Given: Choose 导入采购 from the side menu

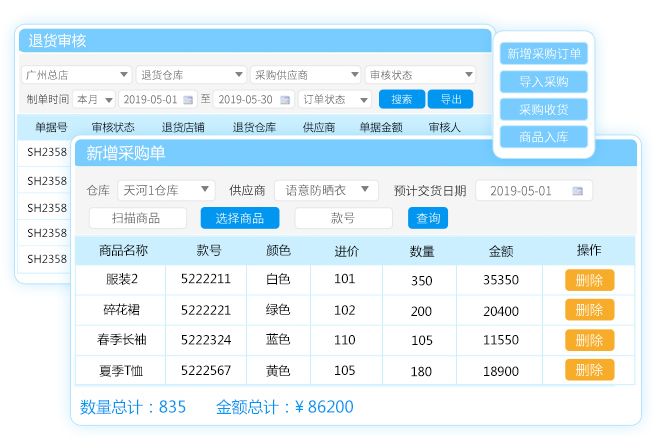Looking at the screenshot, I should click(x=544, y=82).
